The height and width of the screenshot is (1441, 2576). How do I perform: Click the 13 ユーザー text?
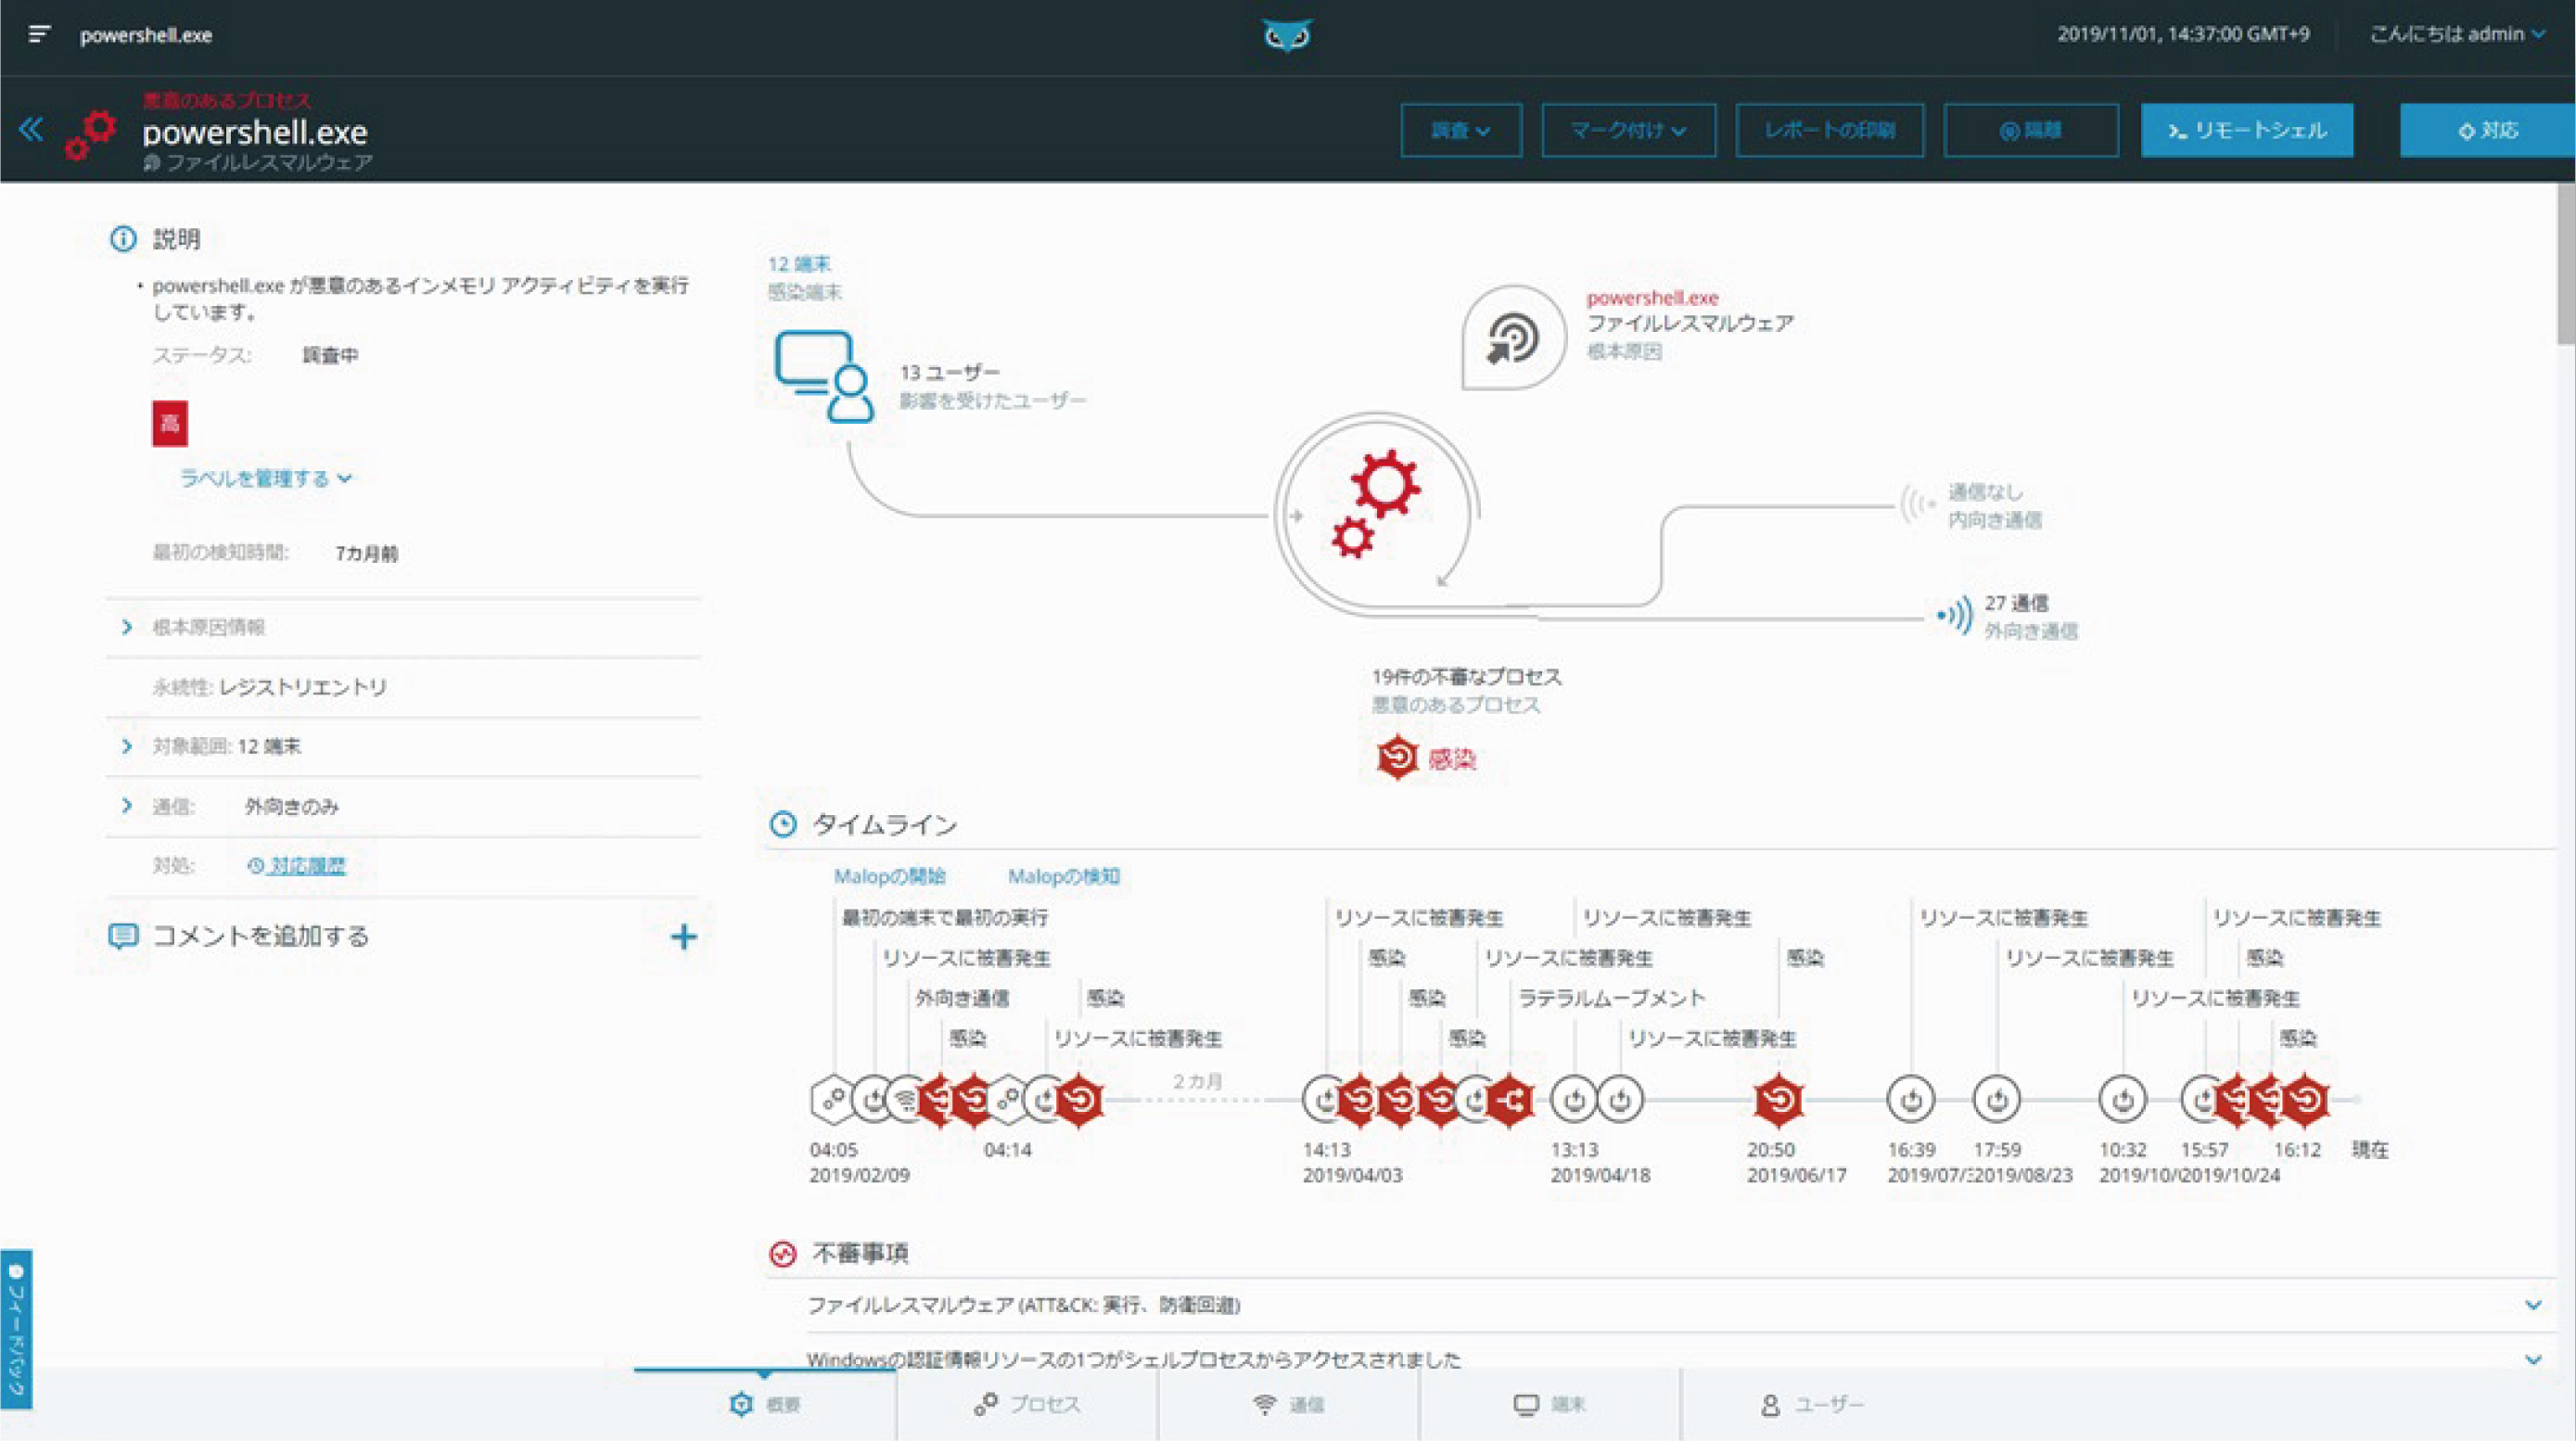coord(949,372)
